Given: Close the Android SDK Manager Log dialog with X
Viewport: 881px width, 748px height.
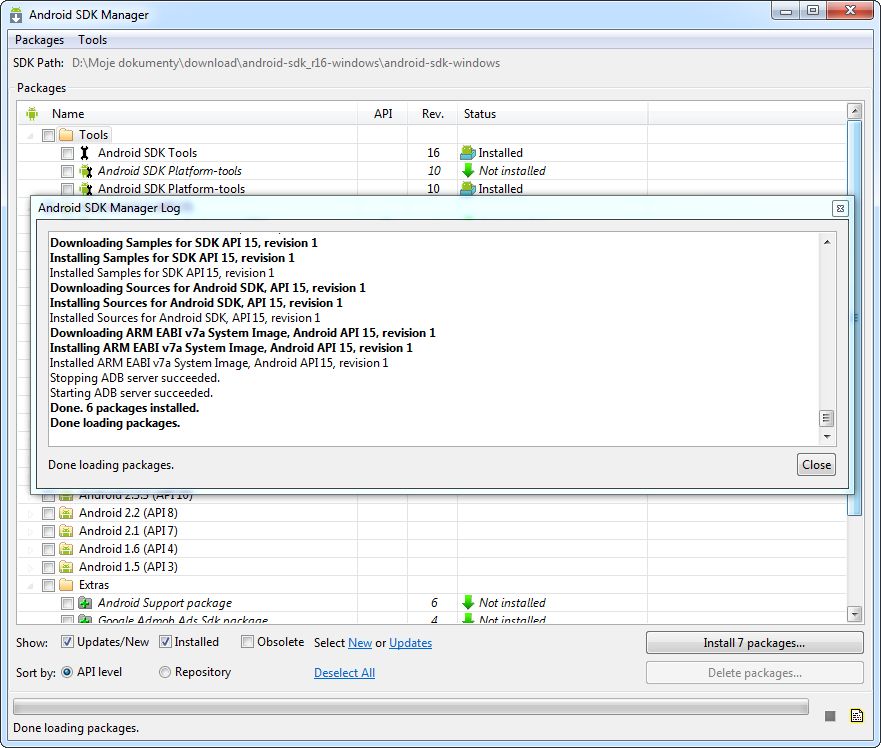Looking at the screenshot, I should (840, 208).
